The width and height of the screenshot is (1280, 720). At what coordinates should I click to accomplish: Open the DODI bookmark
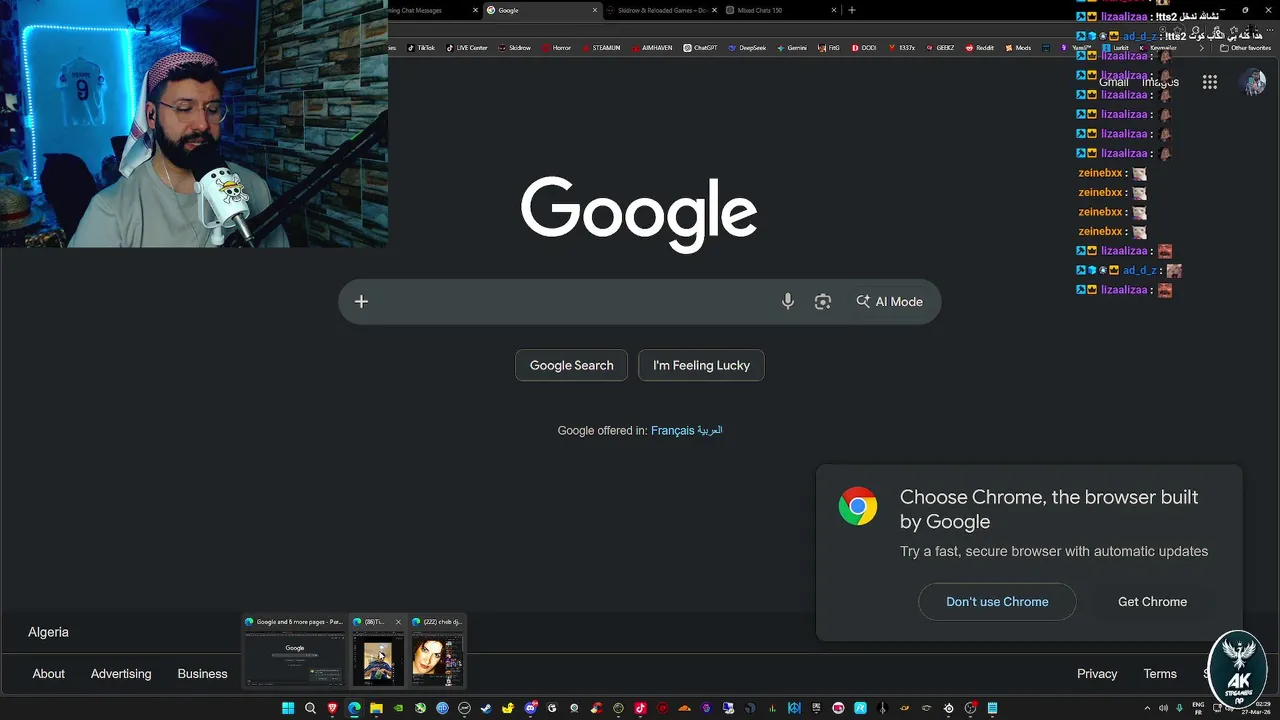coord(864,47)
